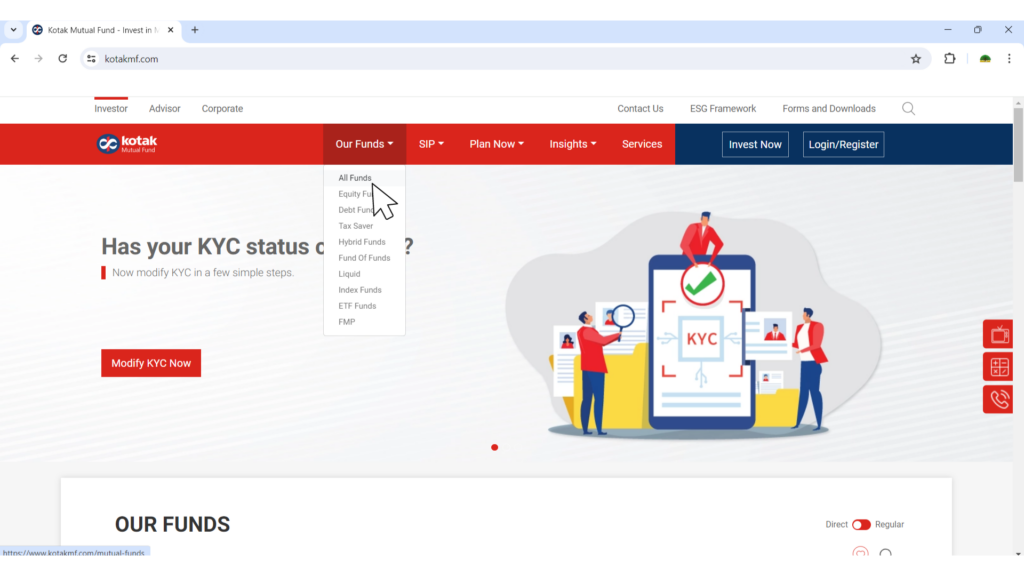Image resolution: width=1024 pixels, height=576 pixels.
Task: Open the browser extensions puzzle icon
Action: (950, 59)
